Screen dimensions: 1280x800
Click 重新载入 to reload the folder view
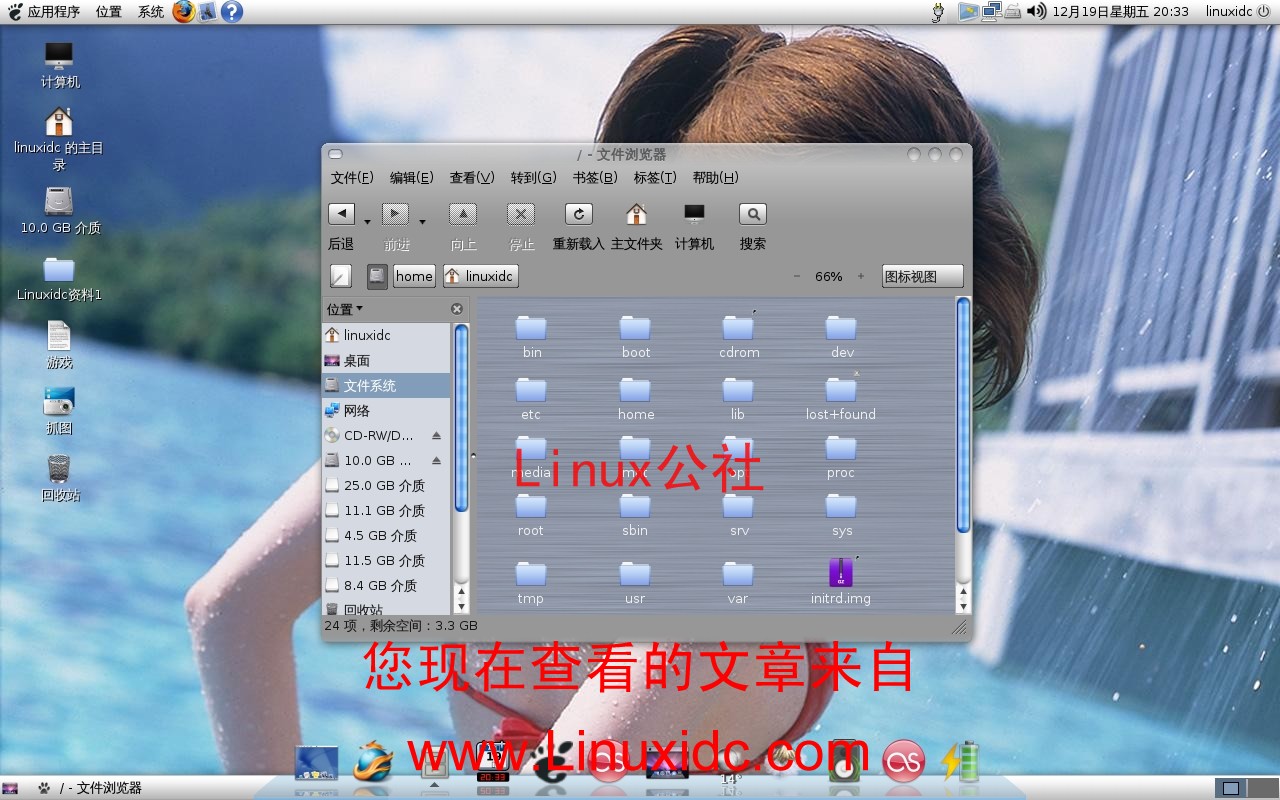tap(578, 213)
